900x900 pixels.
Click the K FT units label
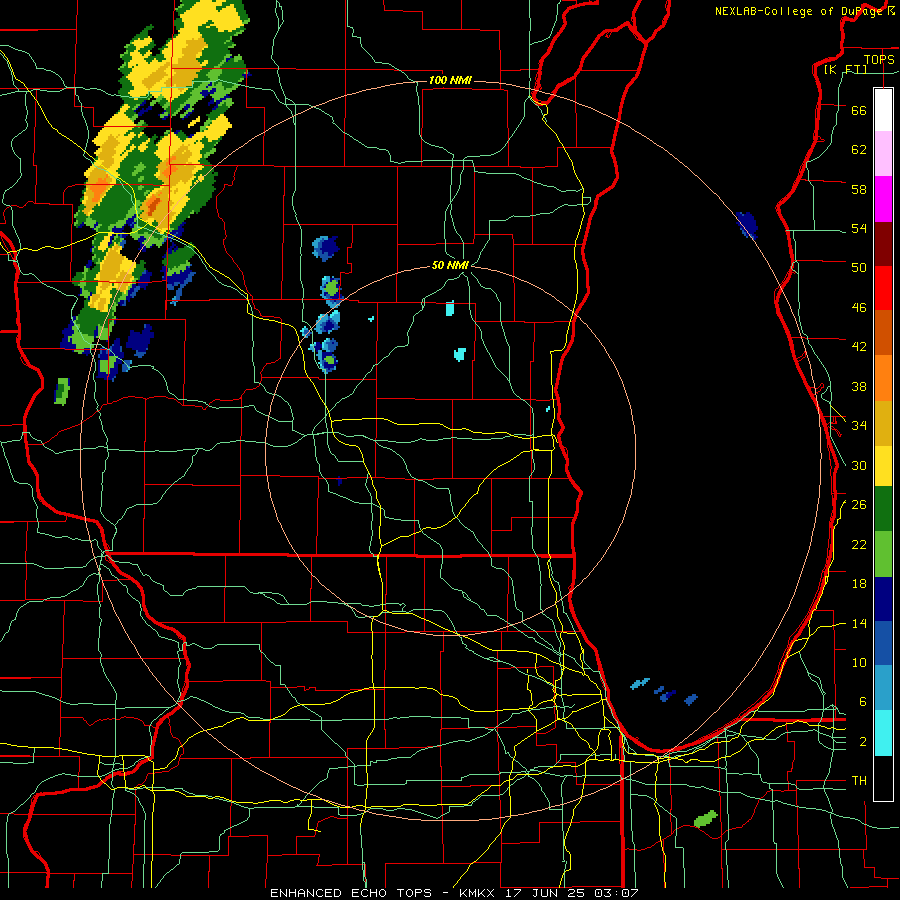point(845,69)
